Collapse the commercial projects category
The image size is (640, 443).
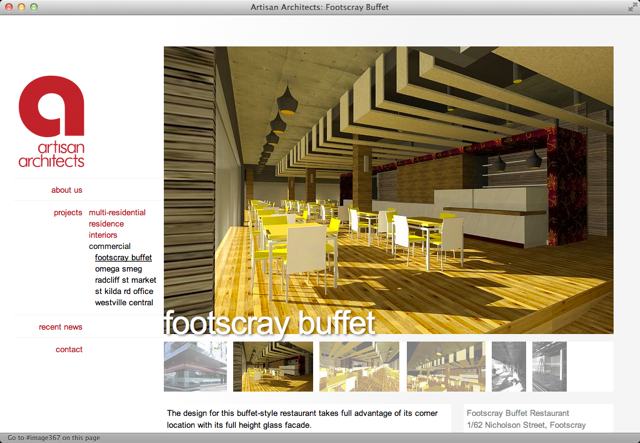[110, 246]
